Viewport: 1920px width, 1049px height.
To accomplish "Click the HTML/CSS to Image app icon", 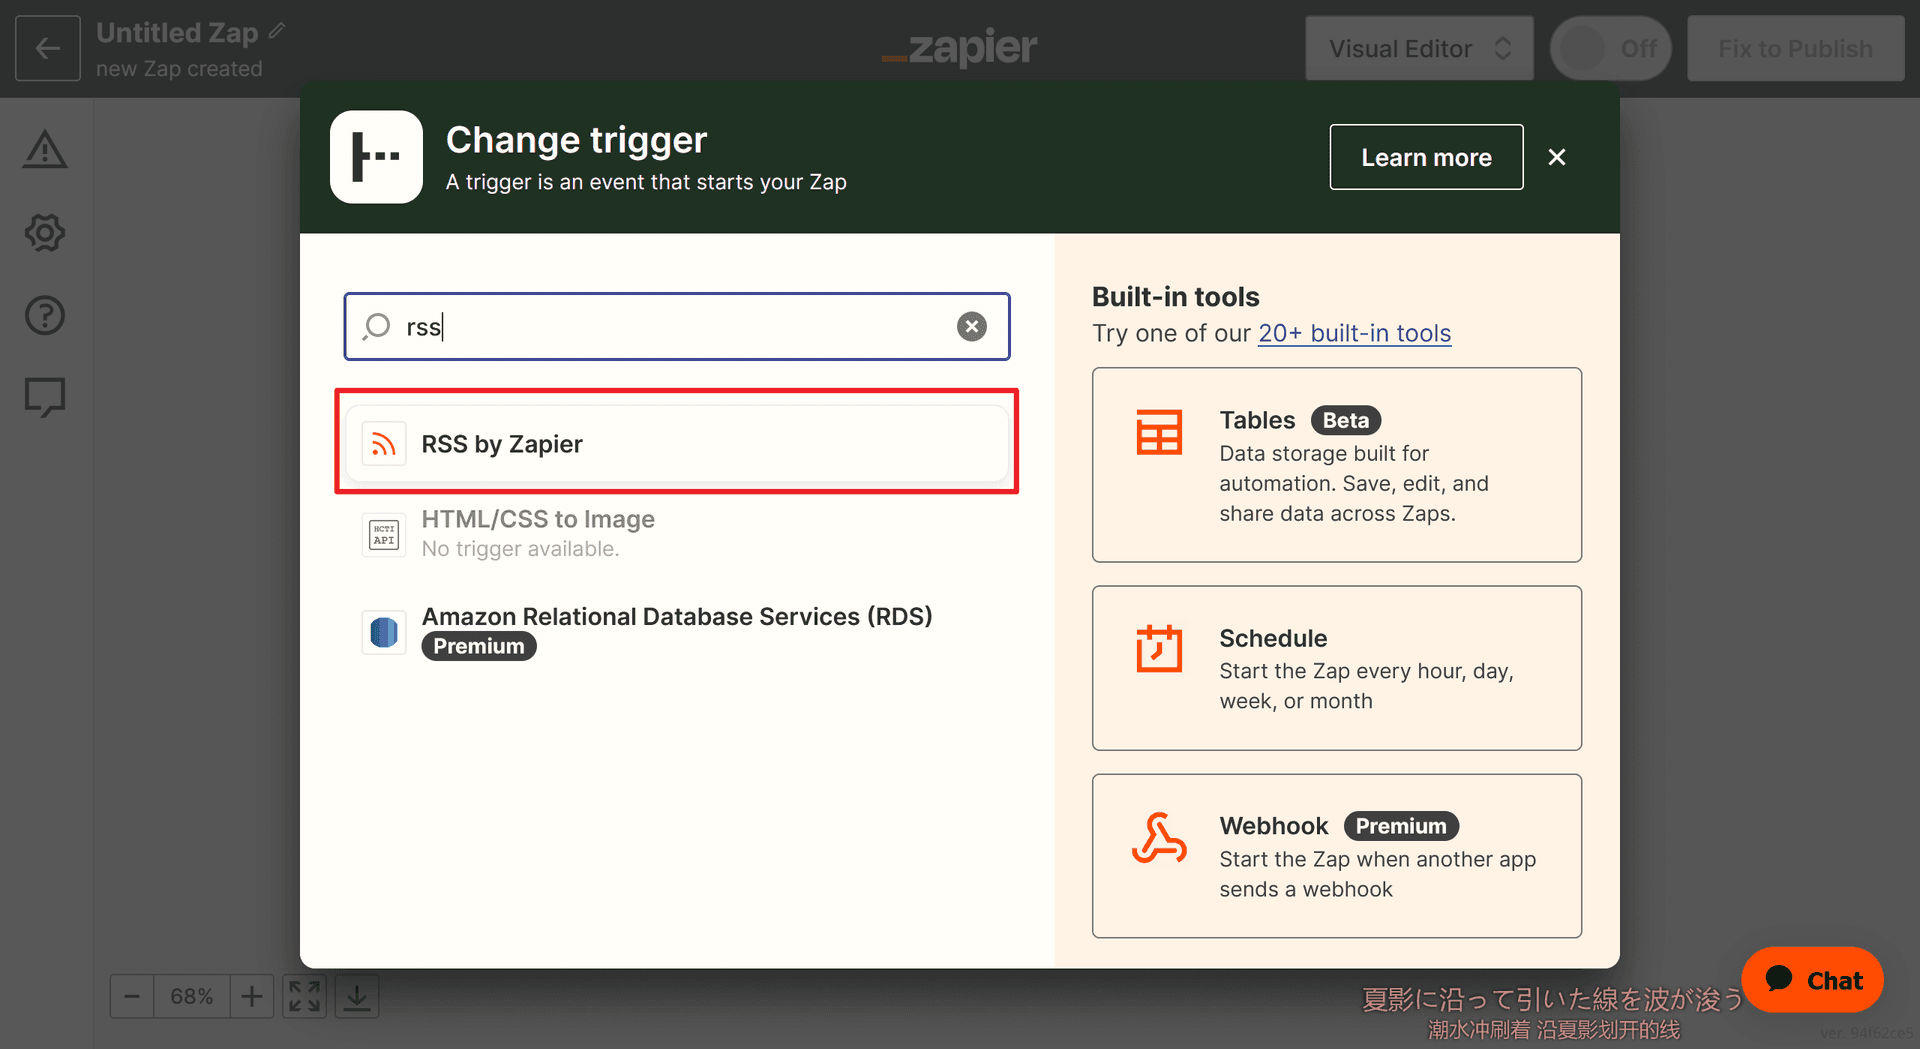I will (x=384, y=534).
